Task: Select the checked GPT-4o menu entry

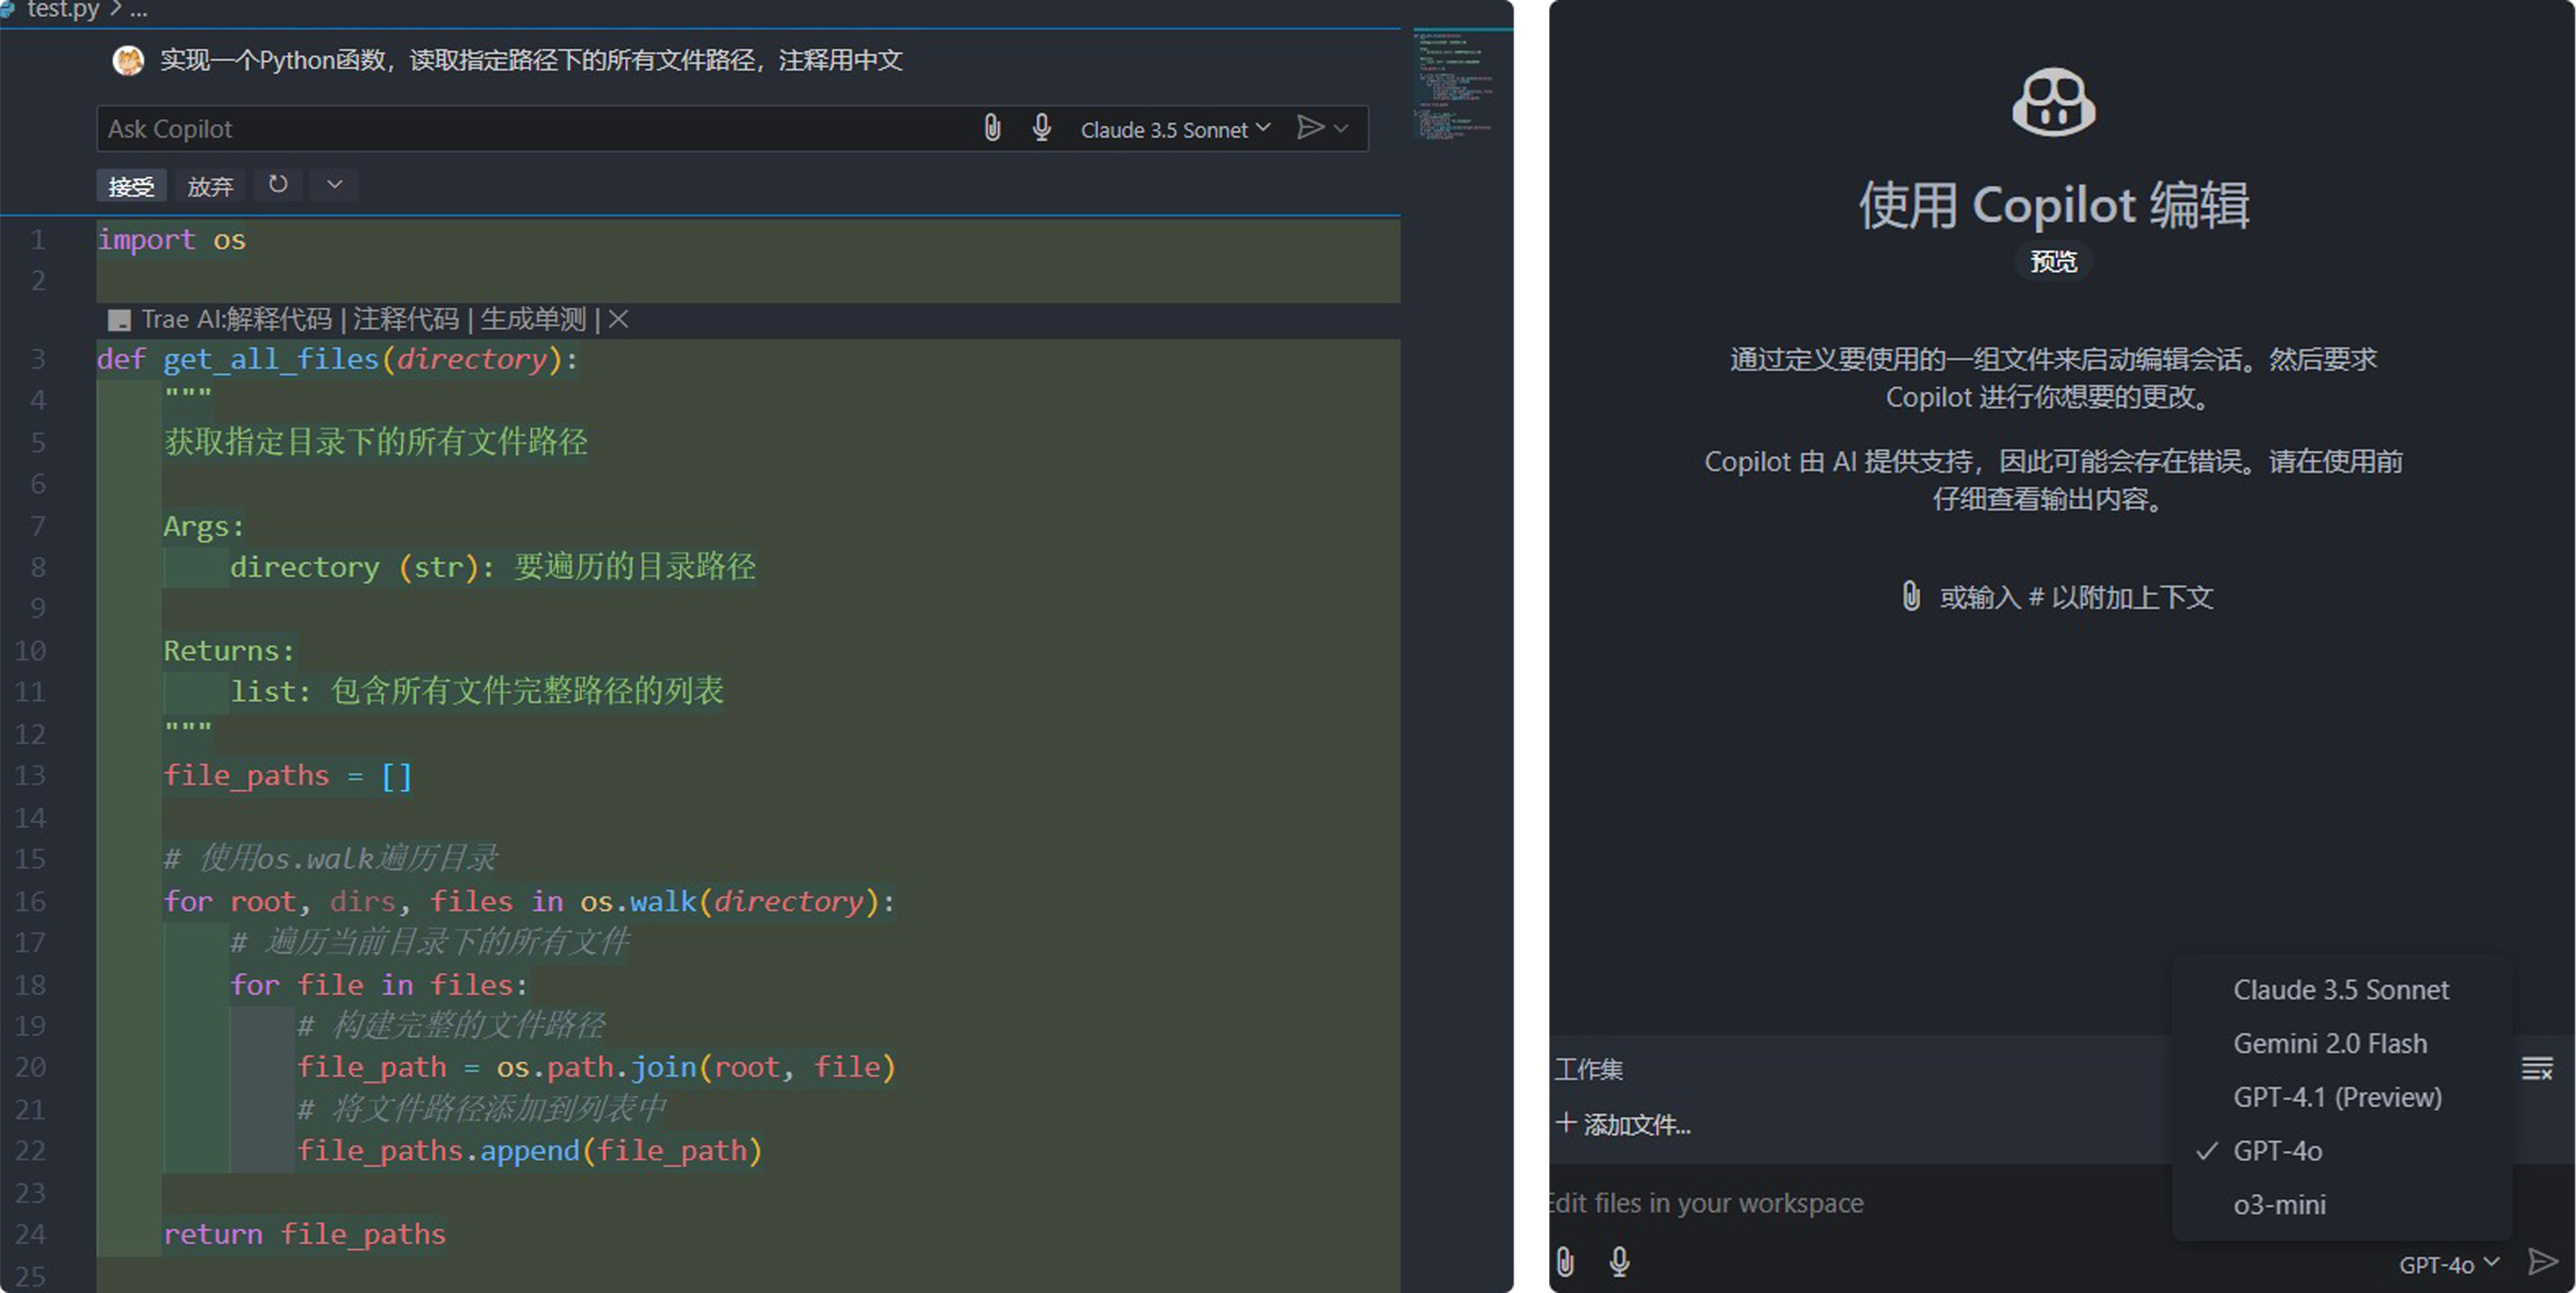Action: coord(2341,1151)
